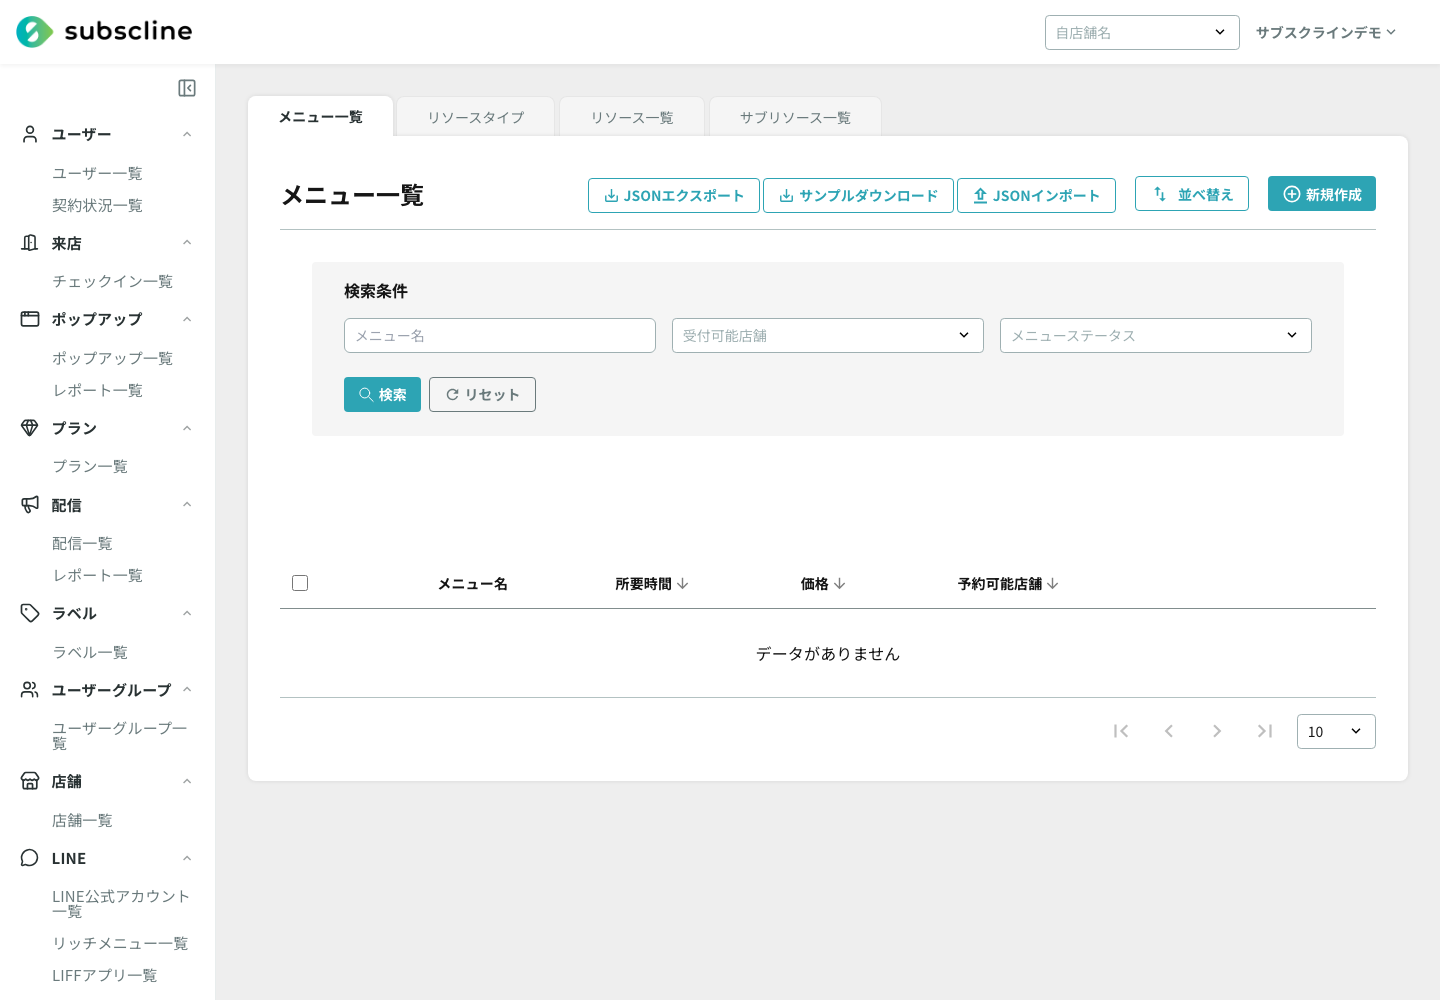
Task: Open ユーザー一覧 in sidebar
Action: coord(97,173)
